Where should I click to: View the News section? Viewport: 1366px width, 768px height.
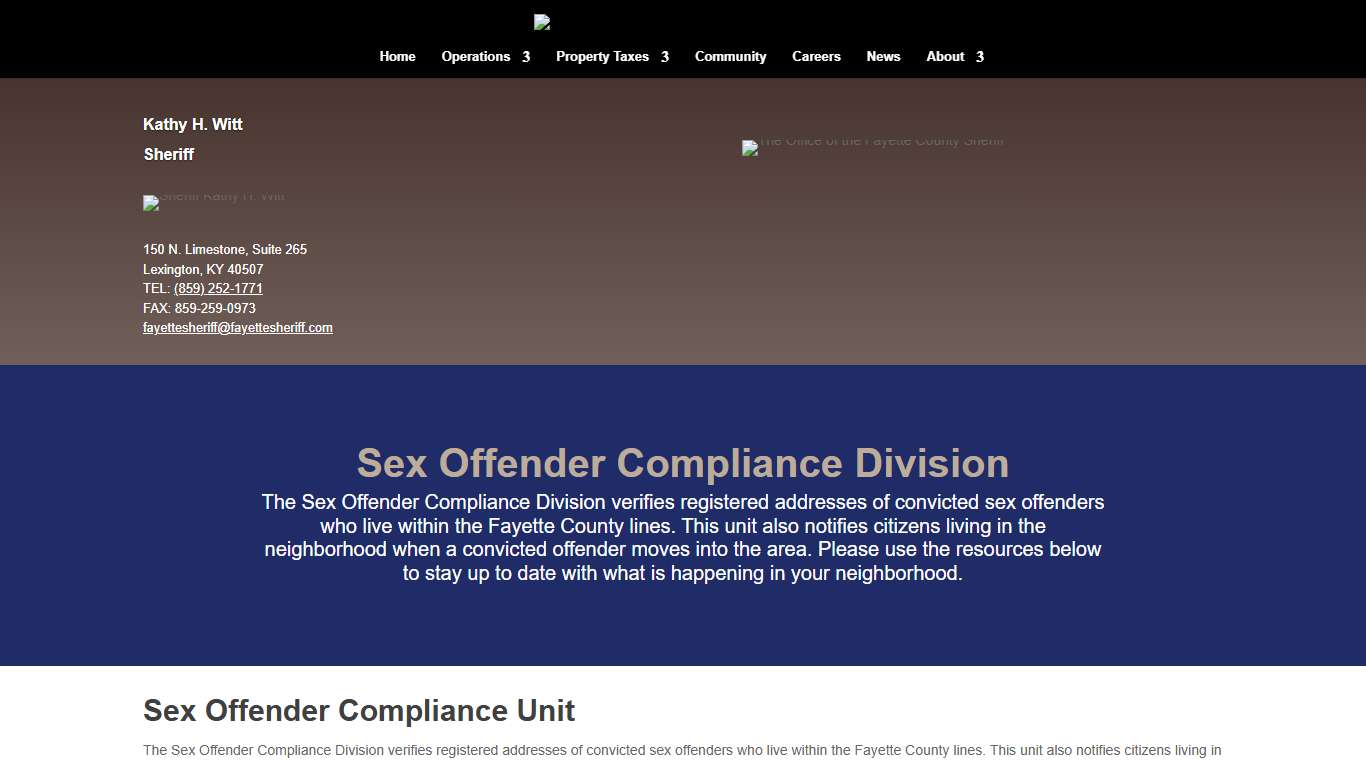tap(883, 57)
